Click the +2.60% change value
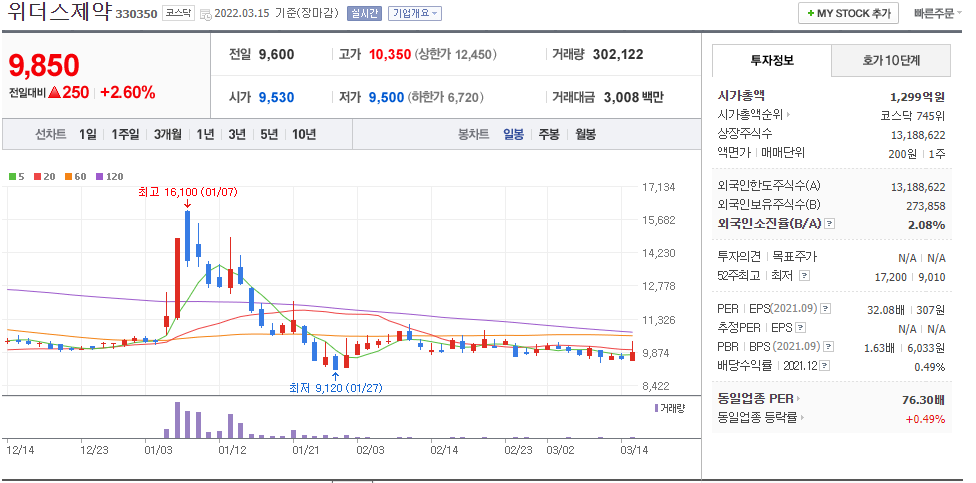The image size is (976, 483). [128, 93]
